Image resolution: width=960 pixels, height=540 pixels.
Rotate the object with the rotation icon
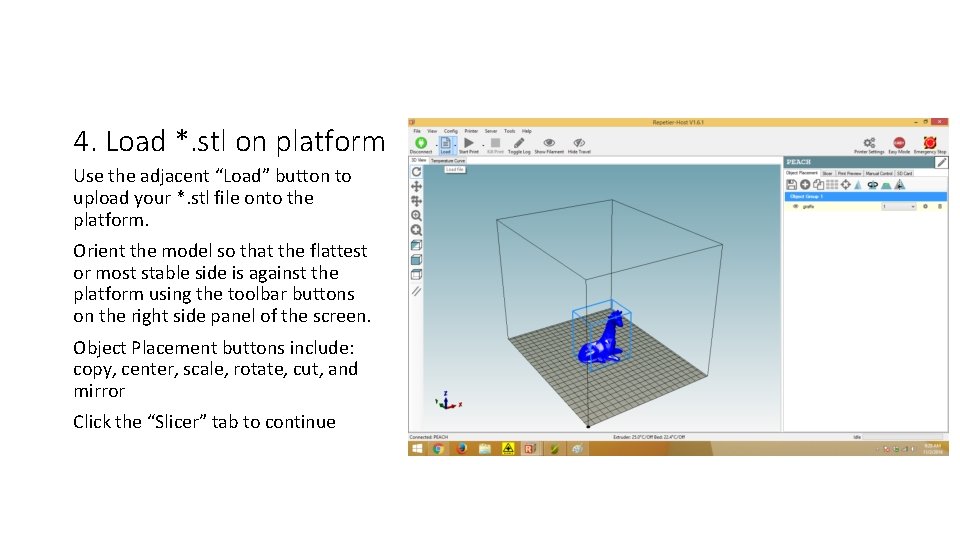tap(872, 184)
